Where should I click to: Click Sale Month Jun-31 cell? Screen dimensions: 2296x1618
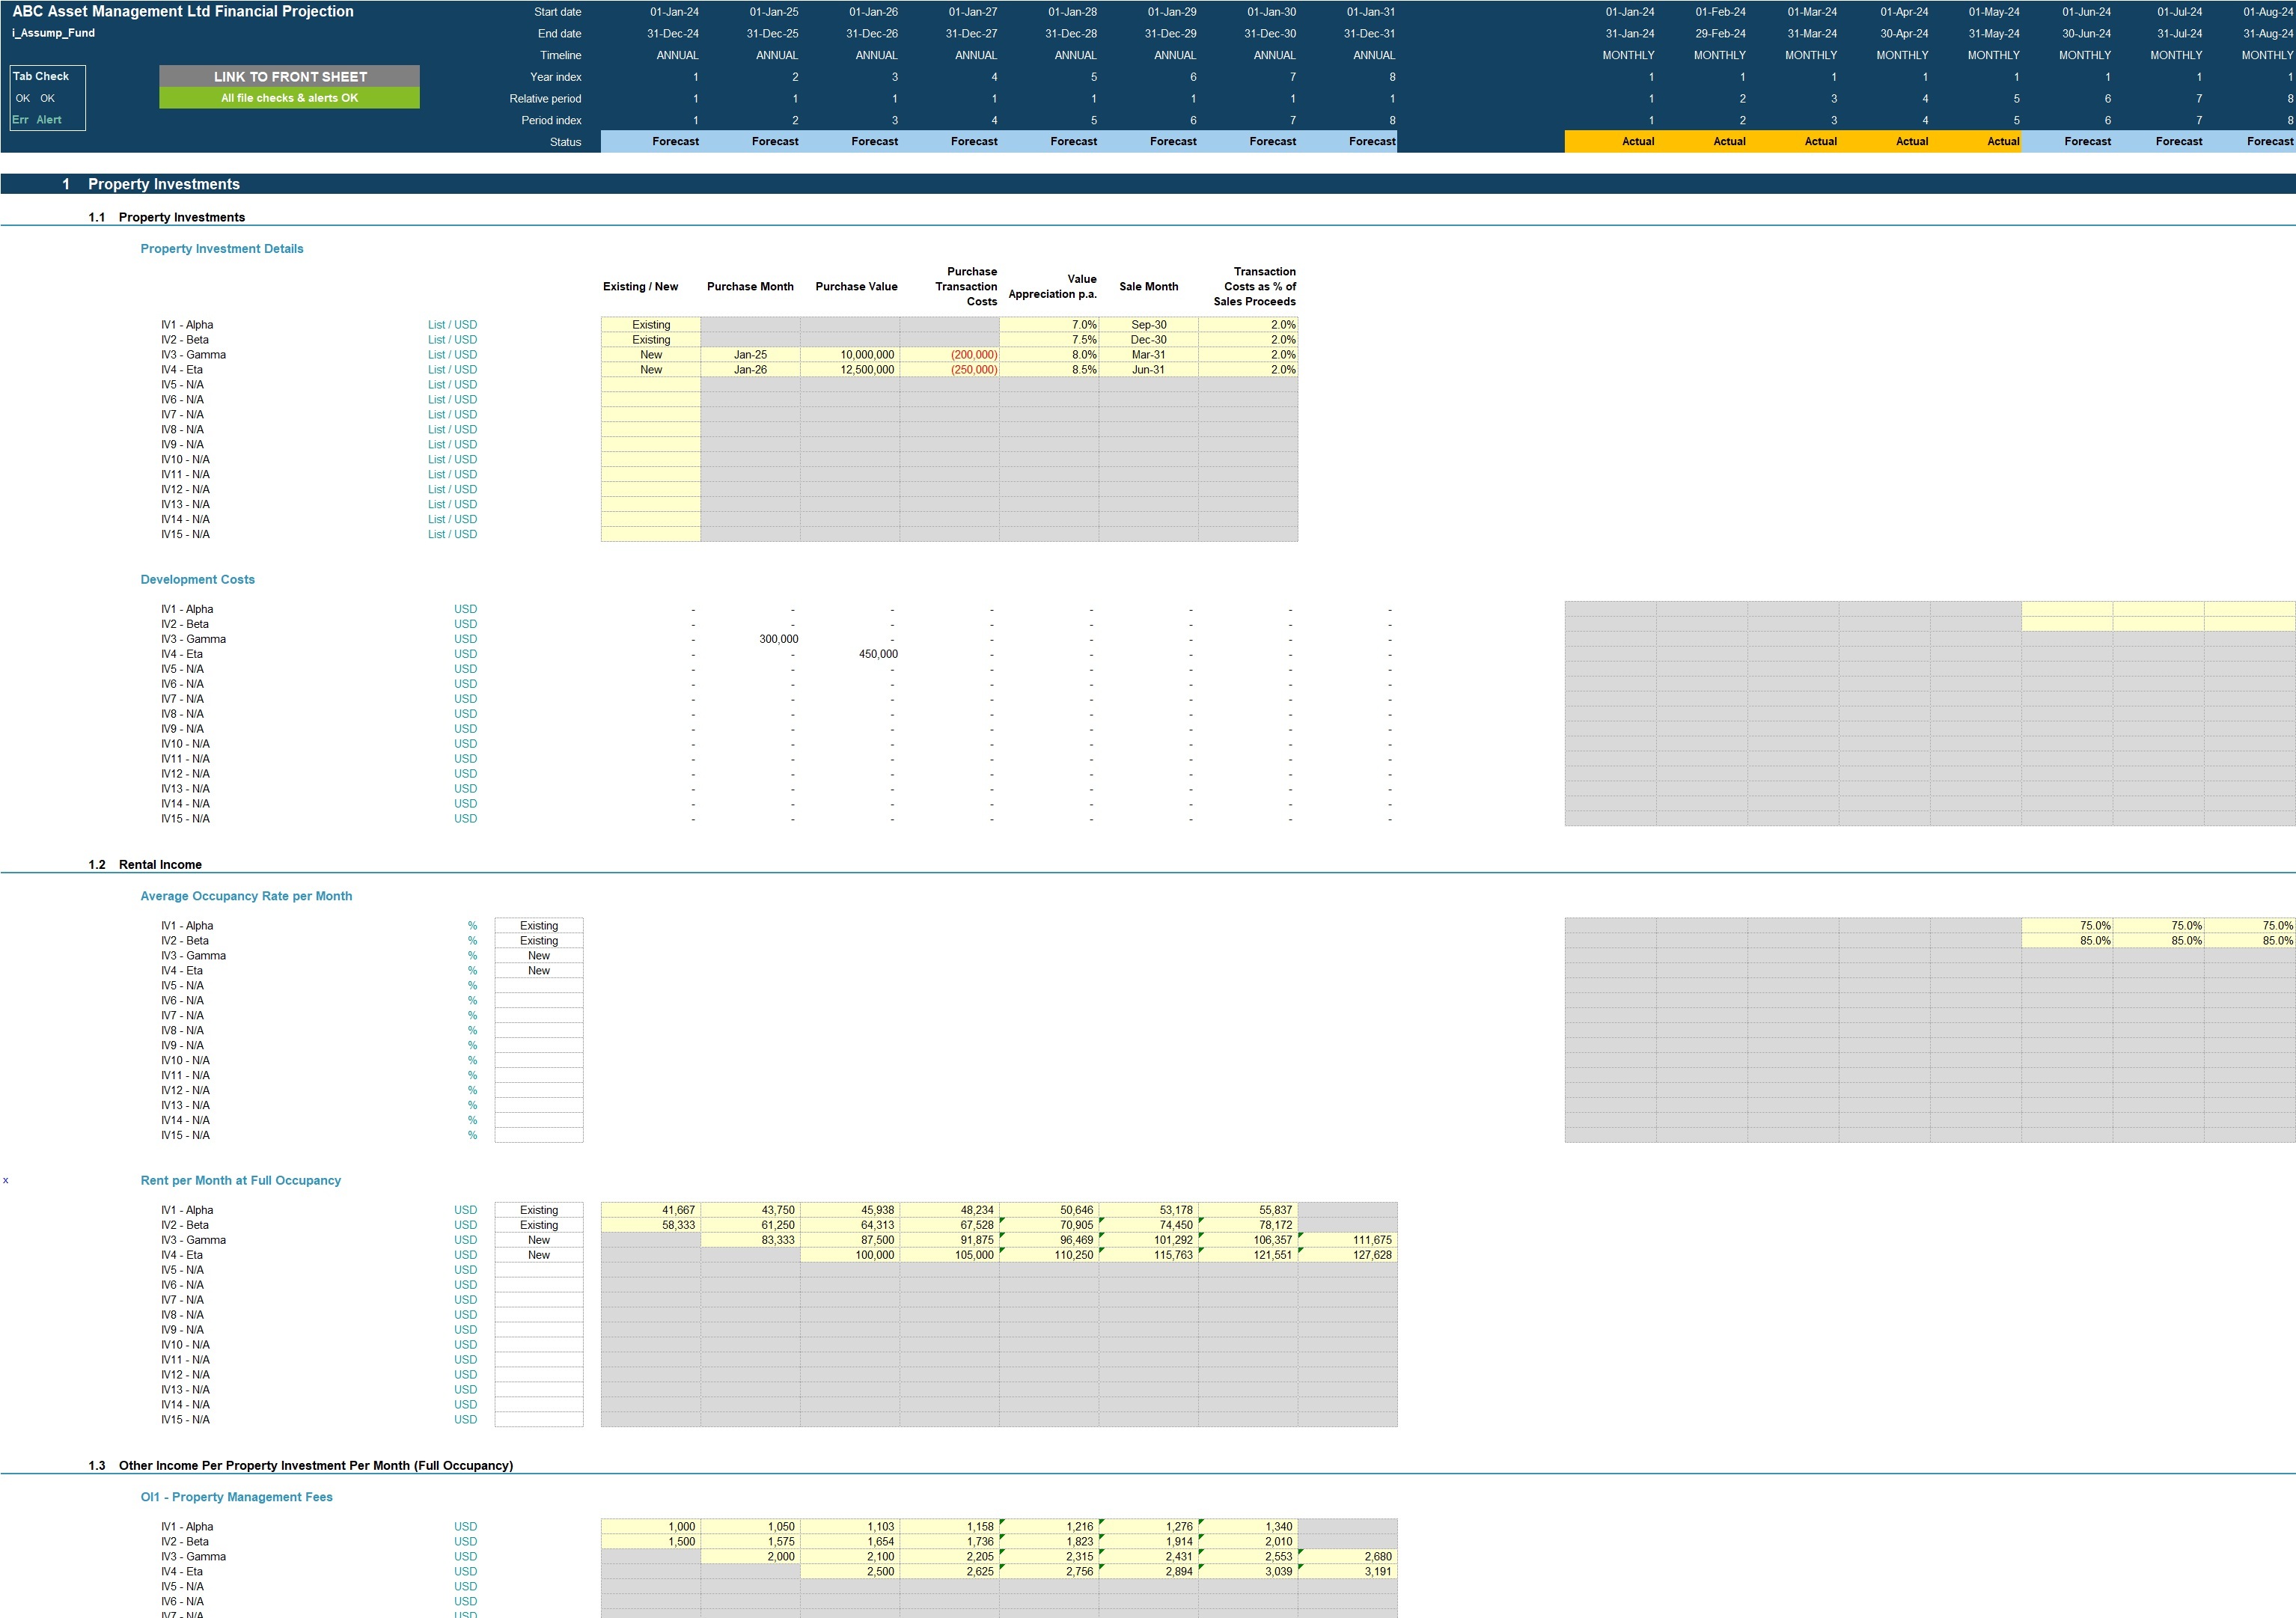pyautogui.click(x=1148, y=370)
